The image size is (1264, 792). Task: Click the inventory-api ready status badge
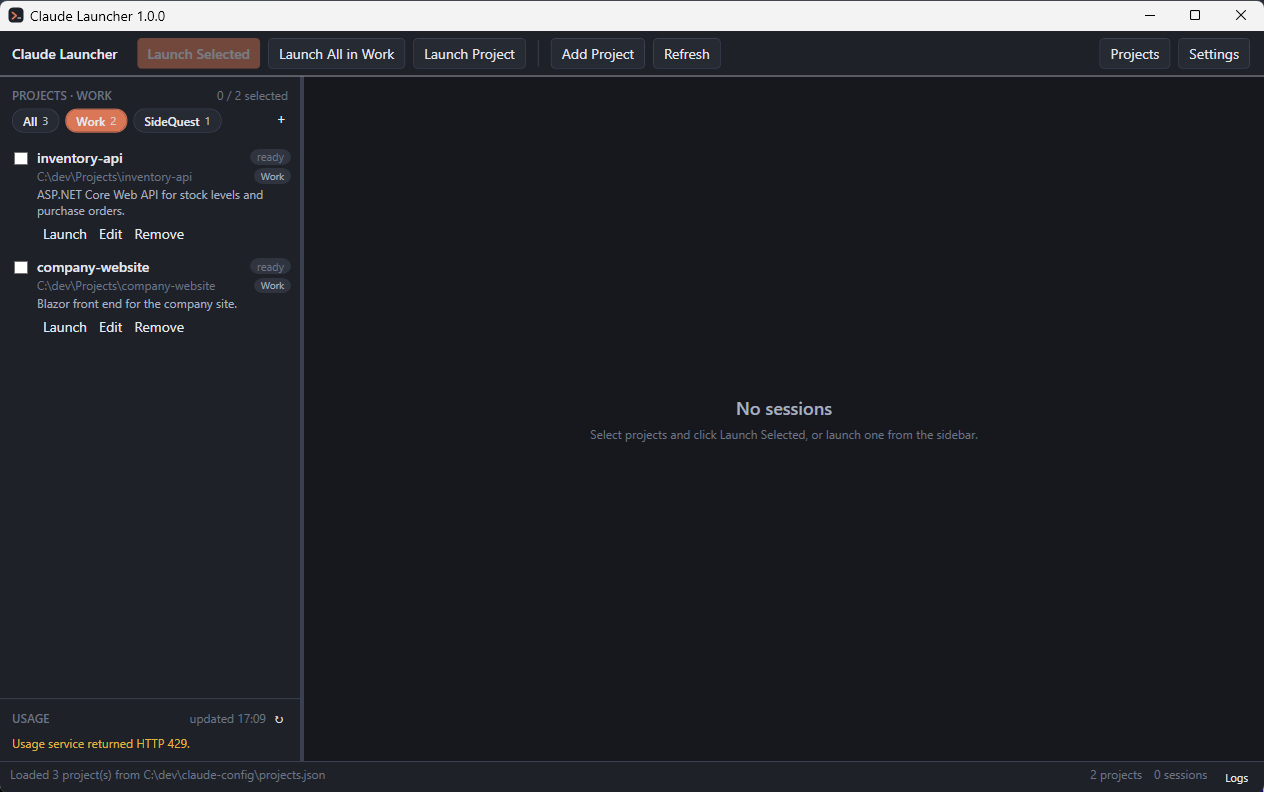pos(270,157)
